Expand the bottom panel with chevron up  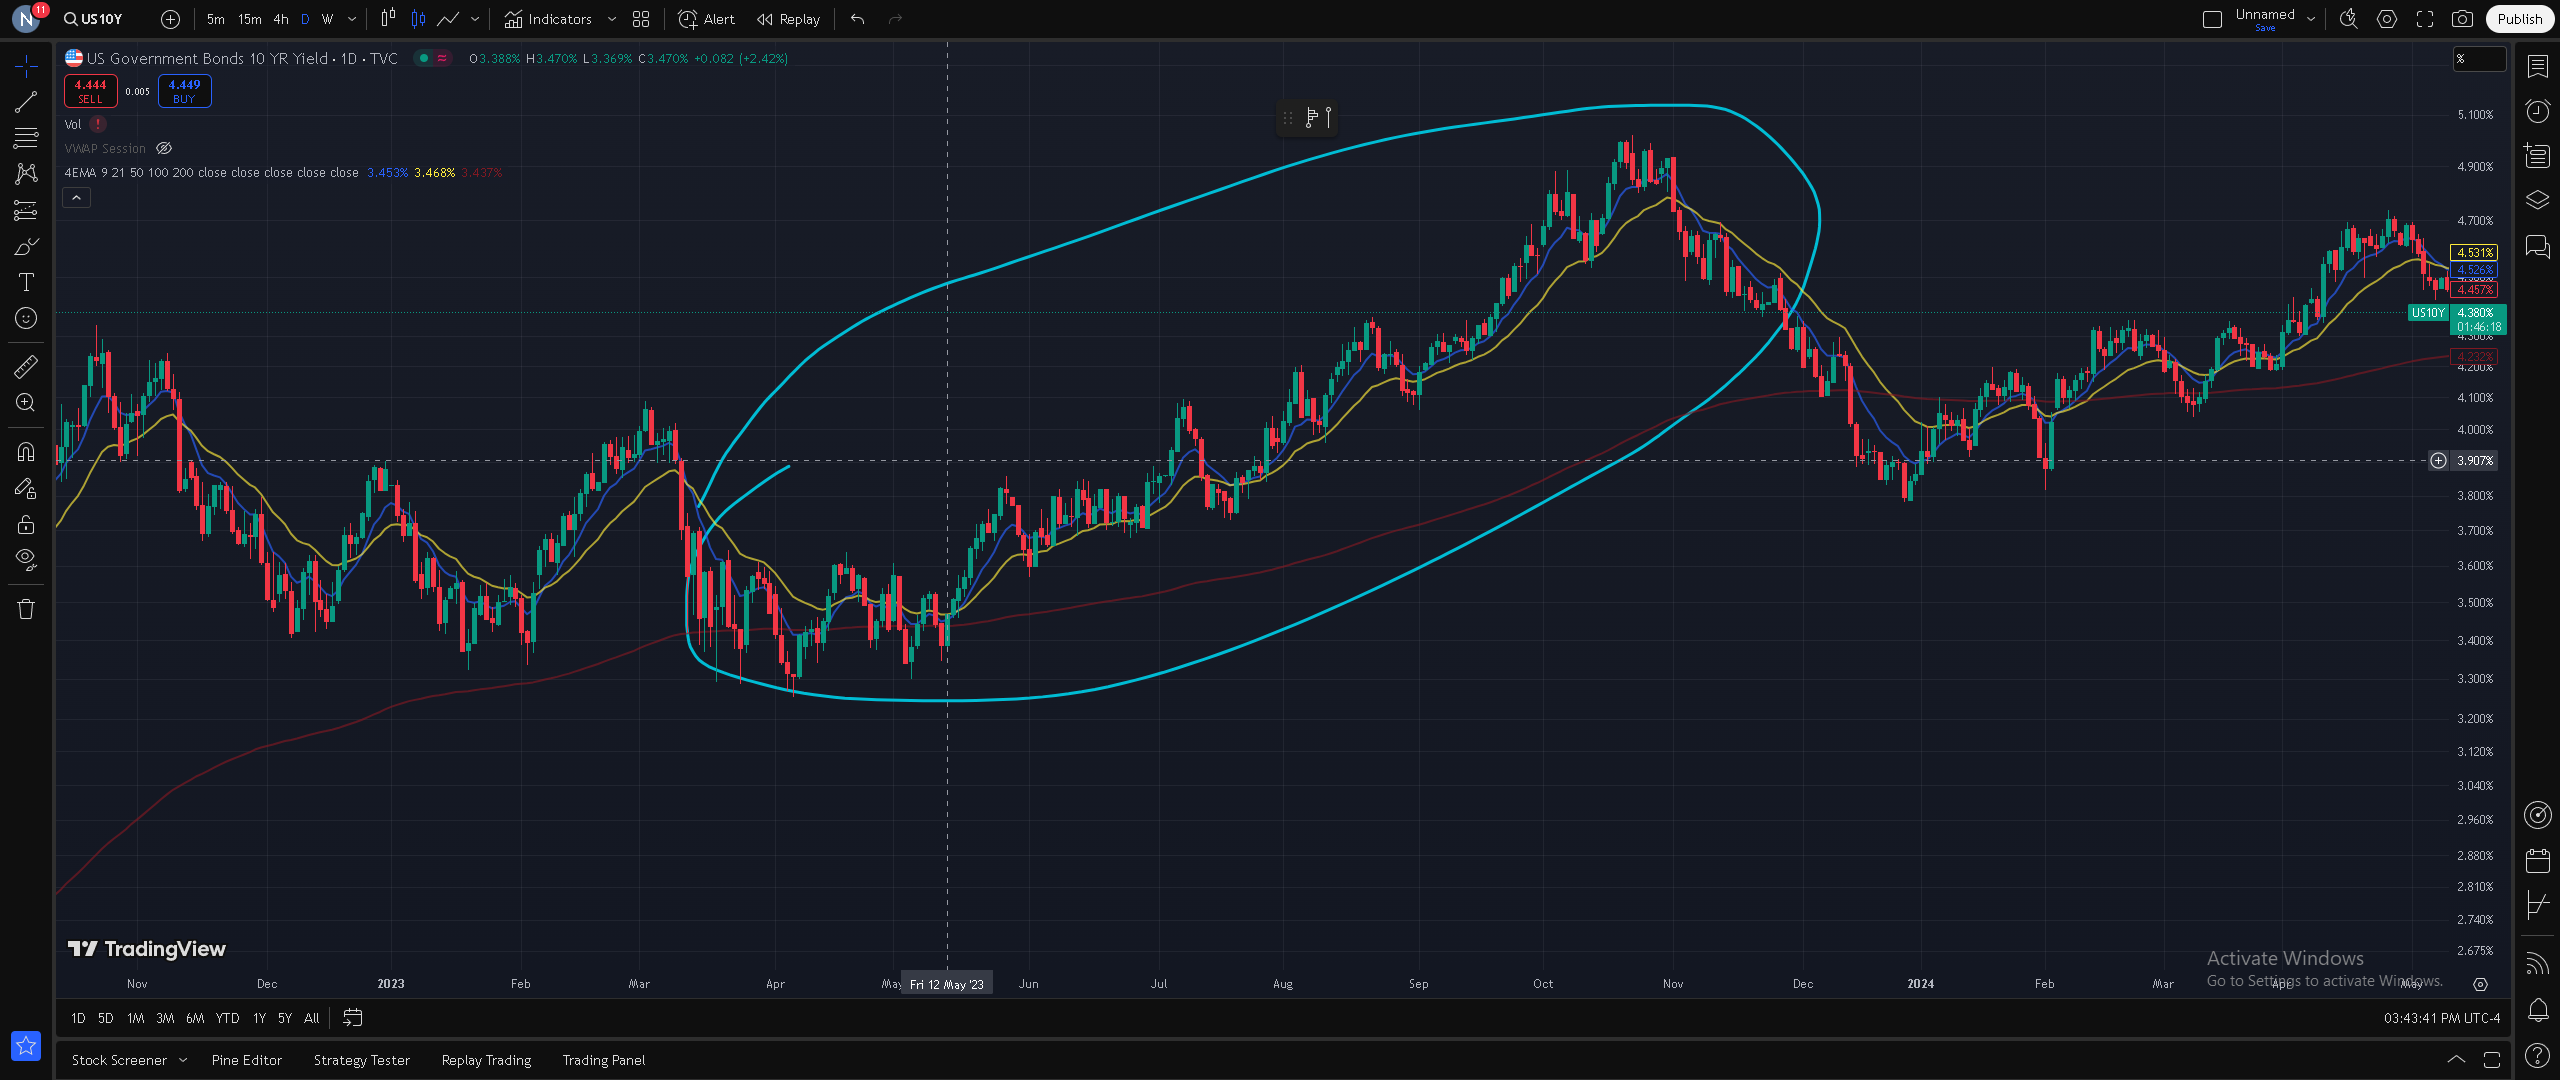coord(2456,1060)
